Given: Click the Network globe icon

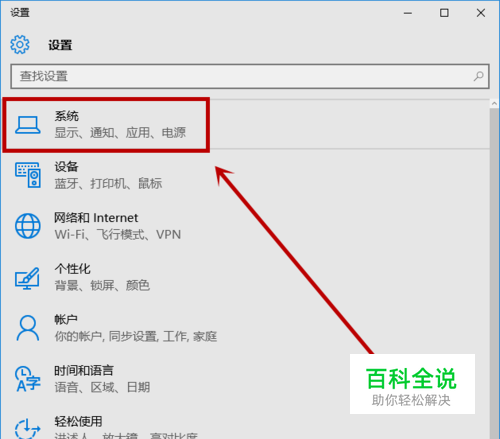Looking at the screenshot, I should click(28, 226).
